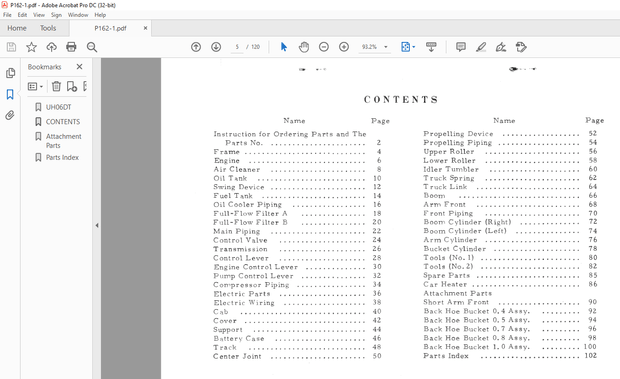
Task: Toggle the bookmarks panel icon in sidebar
Action: tap(10, 94)
